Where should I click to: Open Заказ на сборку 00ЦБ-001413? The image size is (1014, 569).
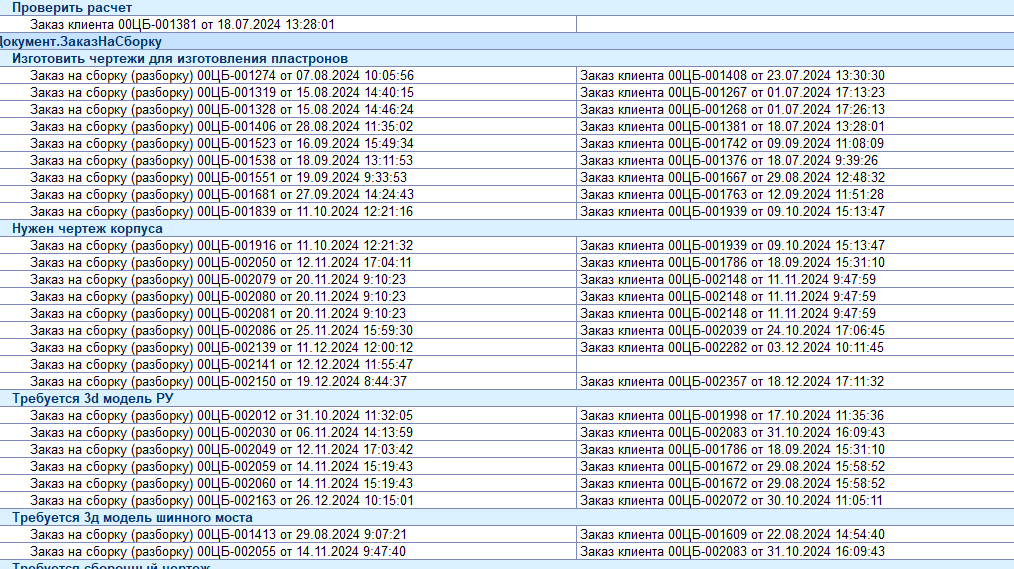coord(219,535)
